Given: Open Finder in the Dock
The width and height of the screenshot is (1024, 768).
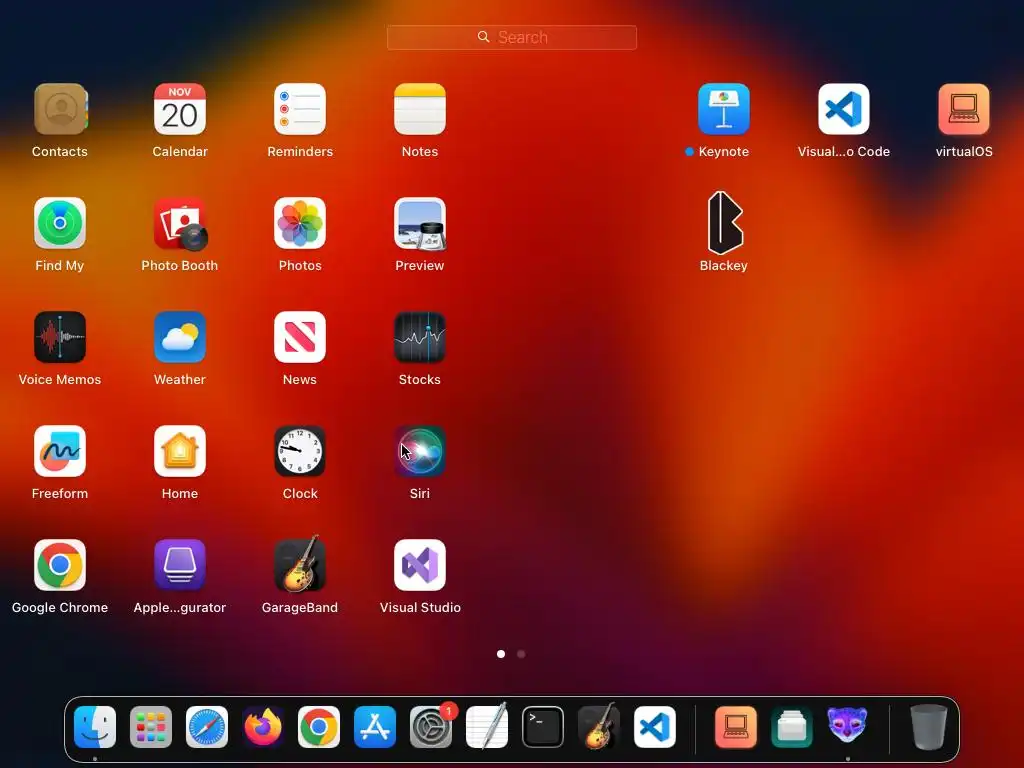Looking at the screenshot, I should [x=95, y=727].
